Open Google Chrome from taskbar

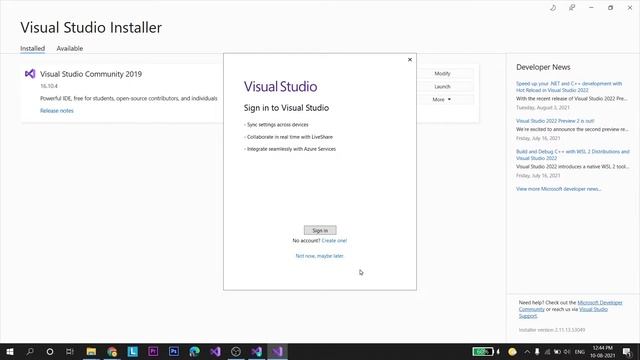pos(112,351)
